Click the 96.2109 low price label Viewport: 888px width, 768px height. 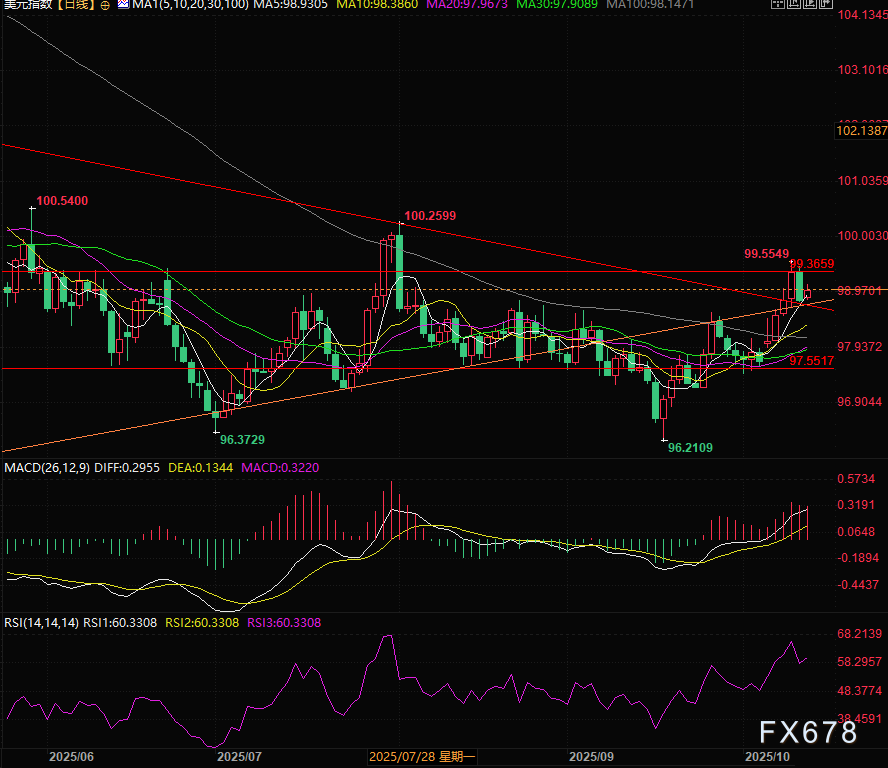690,449
